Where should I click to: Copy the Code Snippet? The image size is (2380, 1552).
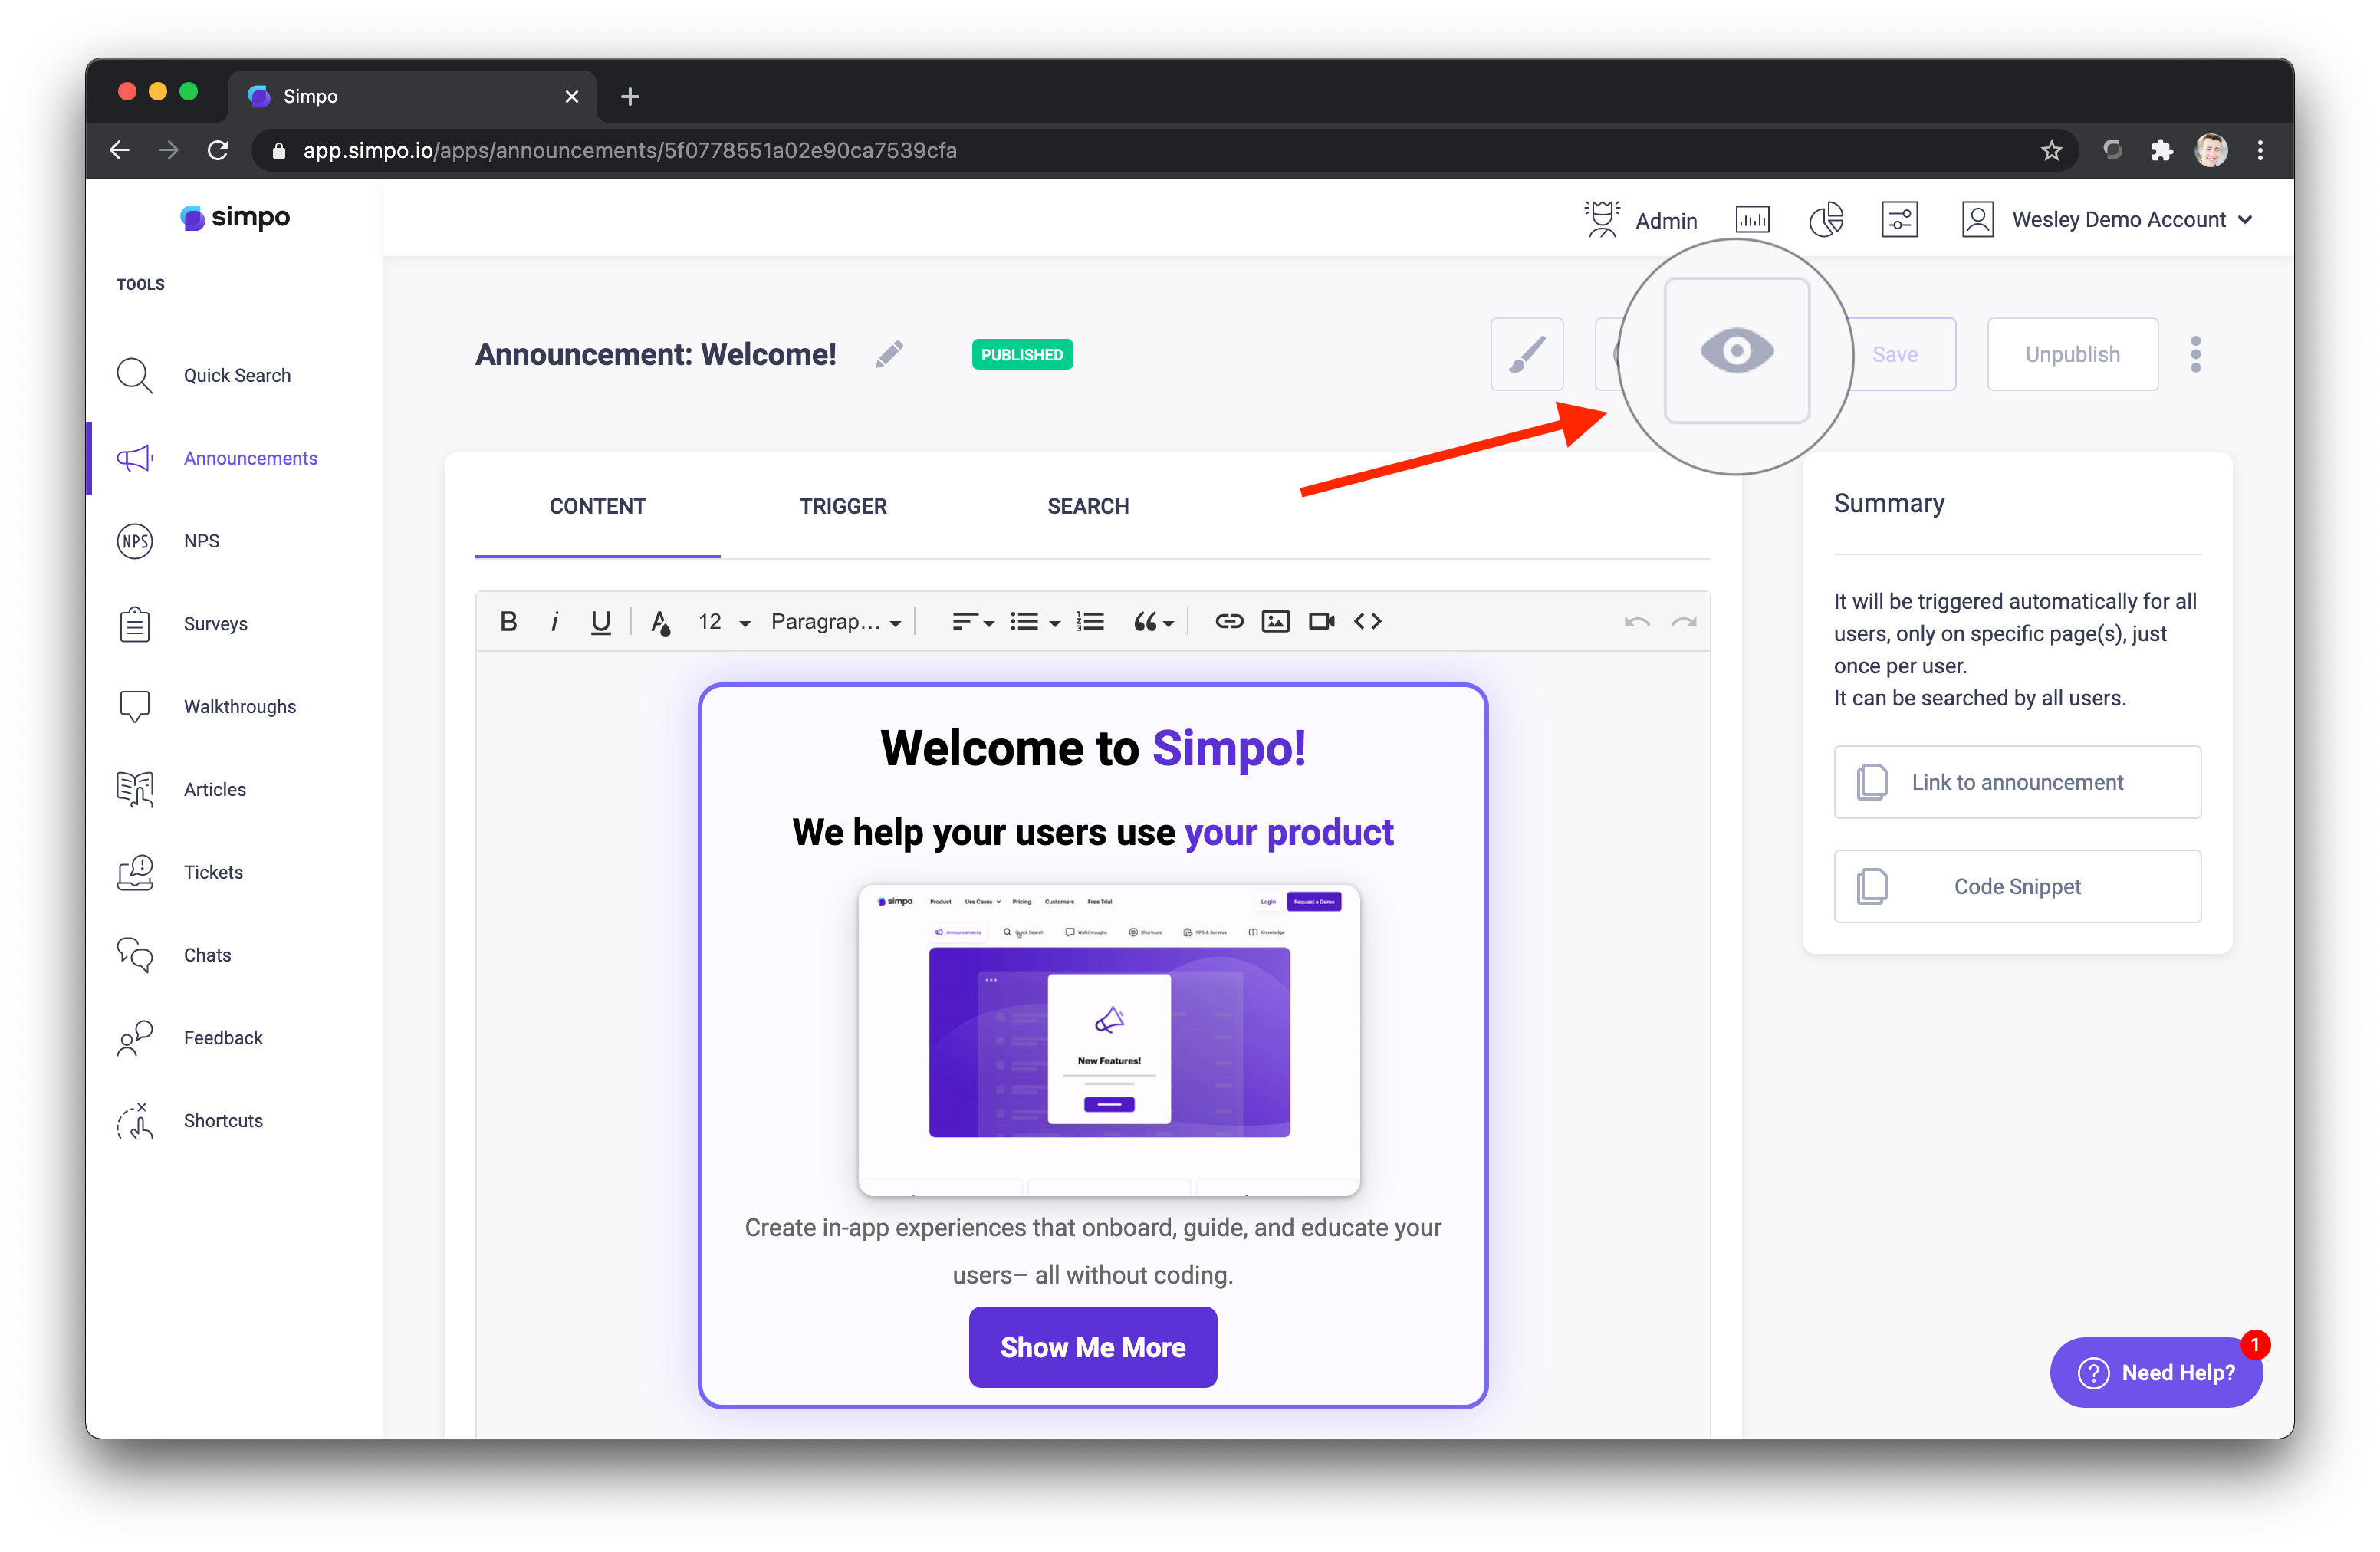point(2017,887)
